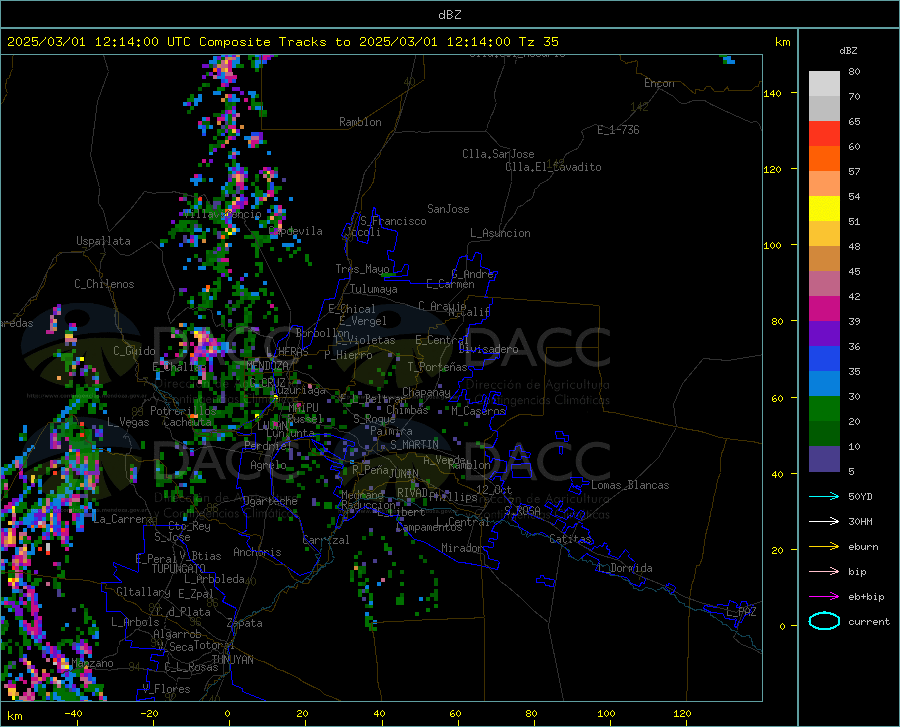
Task: Click the mauve swatch between 45 and 42
Action: tap(824, 283)
